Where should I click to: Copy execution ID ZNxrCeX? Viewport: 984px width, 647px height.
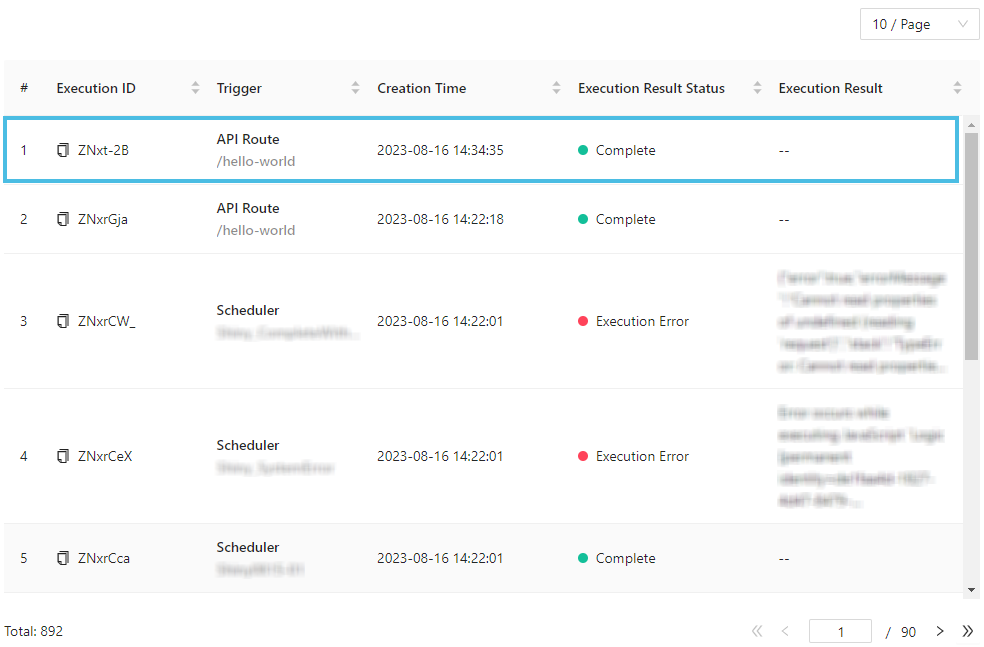click(63, 457)
